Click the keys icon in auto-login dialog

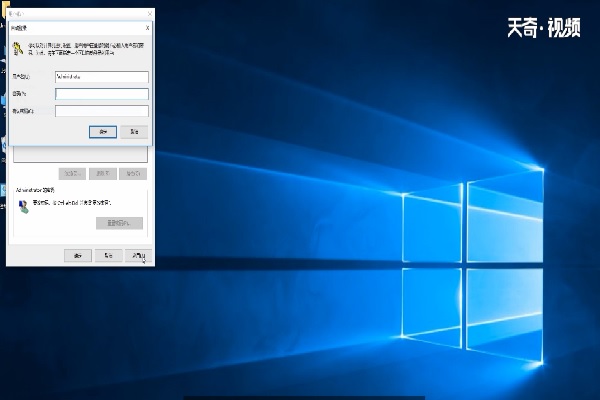[18, 49]
